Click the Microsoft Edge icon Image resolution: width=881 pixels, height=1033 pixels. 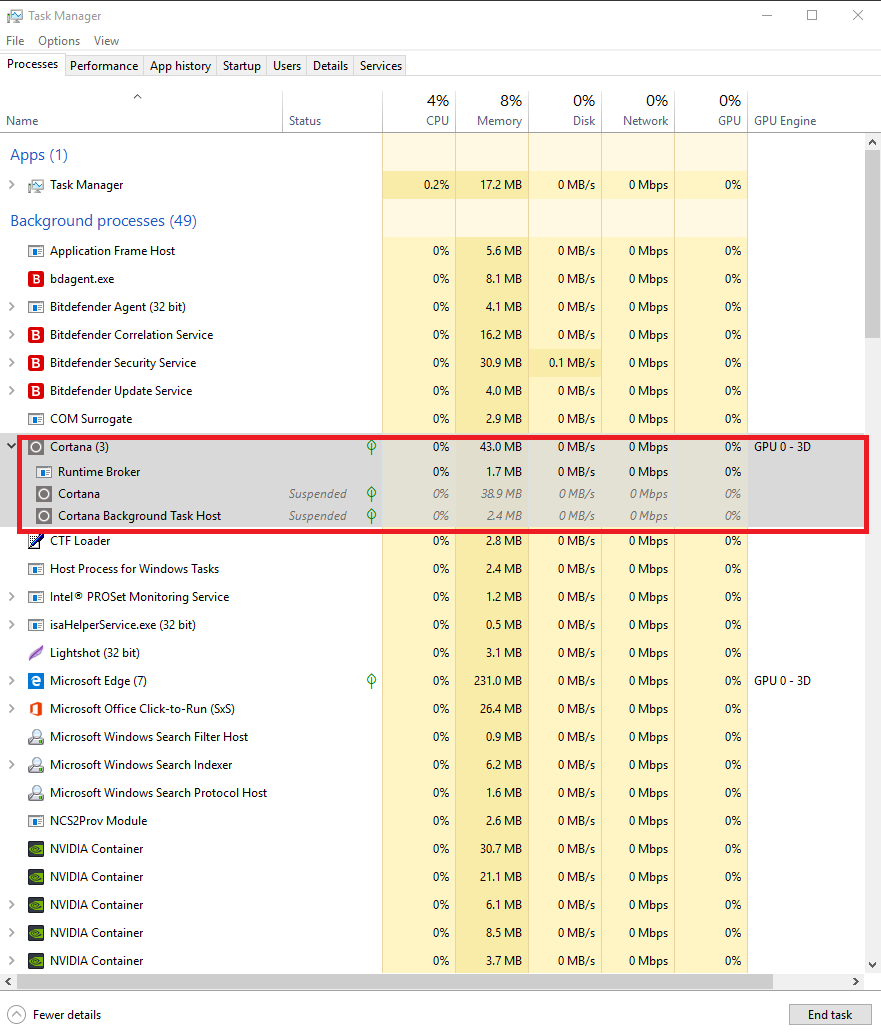(36, 681)
